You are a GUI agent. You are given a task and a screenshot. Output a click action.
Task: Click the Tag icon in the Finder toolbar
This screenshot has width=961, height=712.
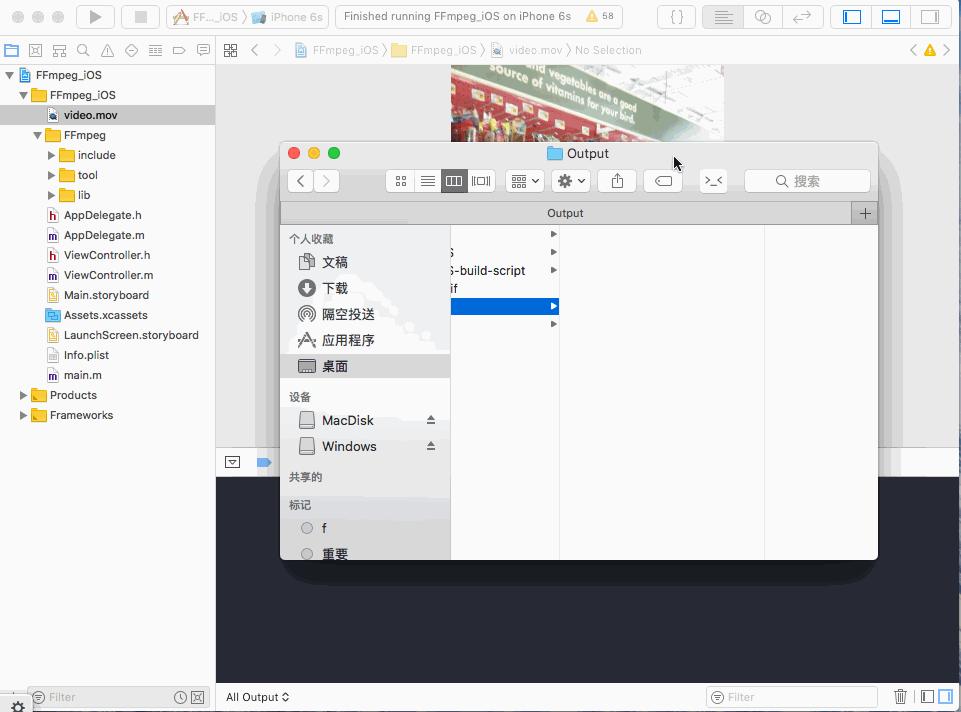662,181
